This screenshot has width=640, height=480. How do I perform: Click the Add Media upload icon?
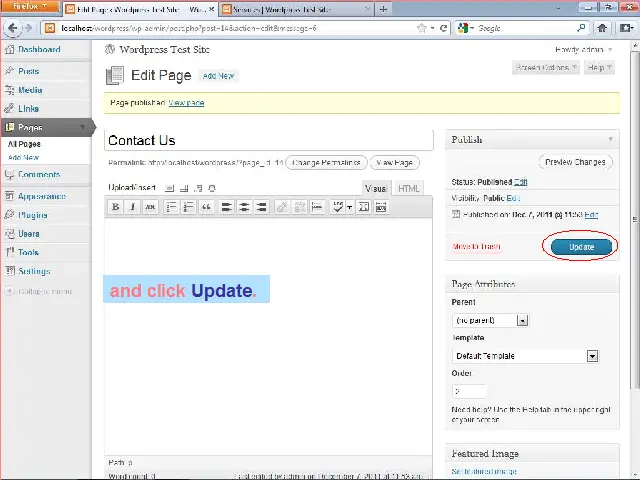[212, 188]
